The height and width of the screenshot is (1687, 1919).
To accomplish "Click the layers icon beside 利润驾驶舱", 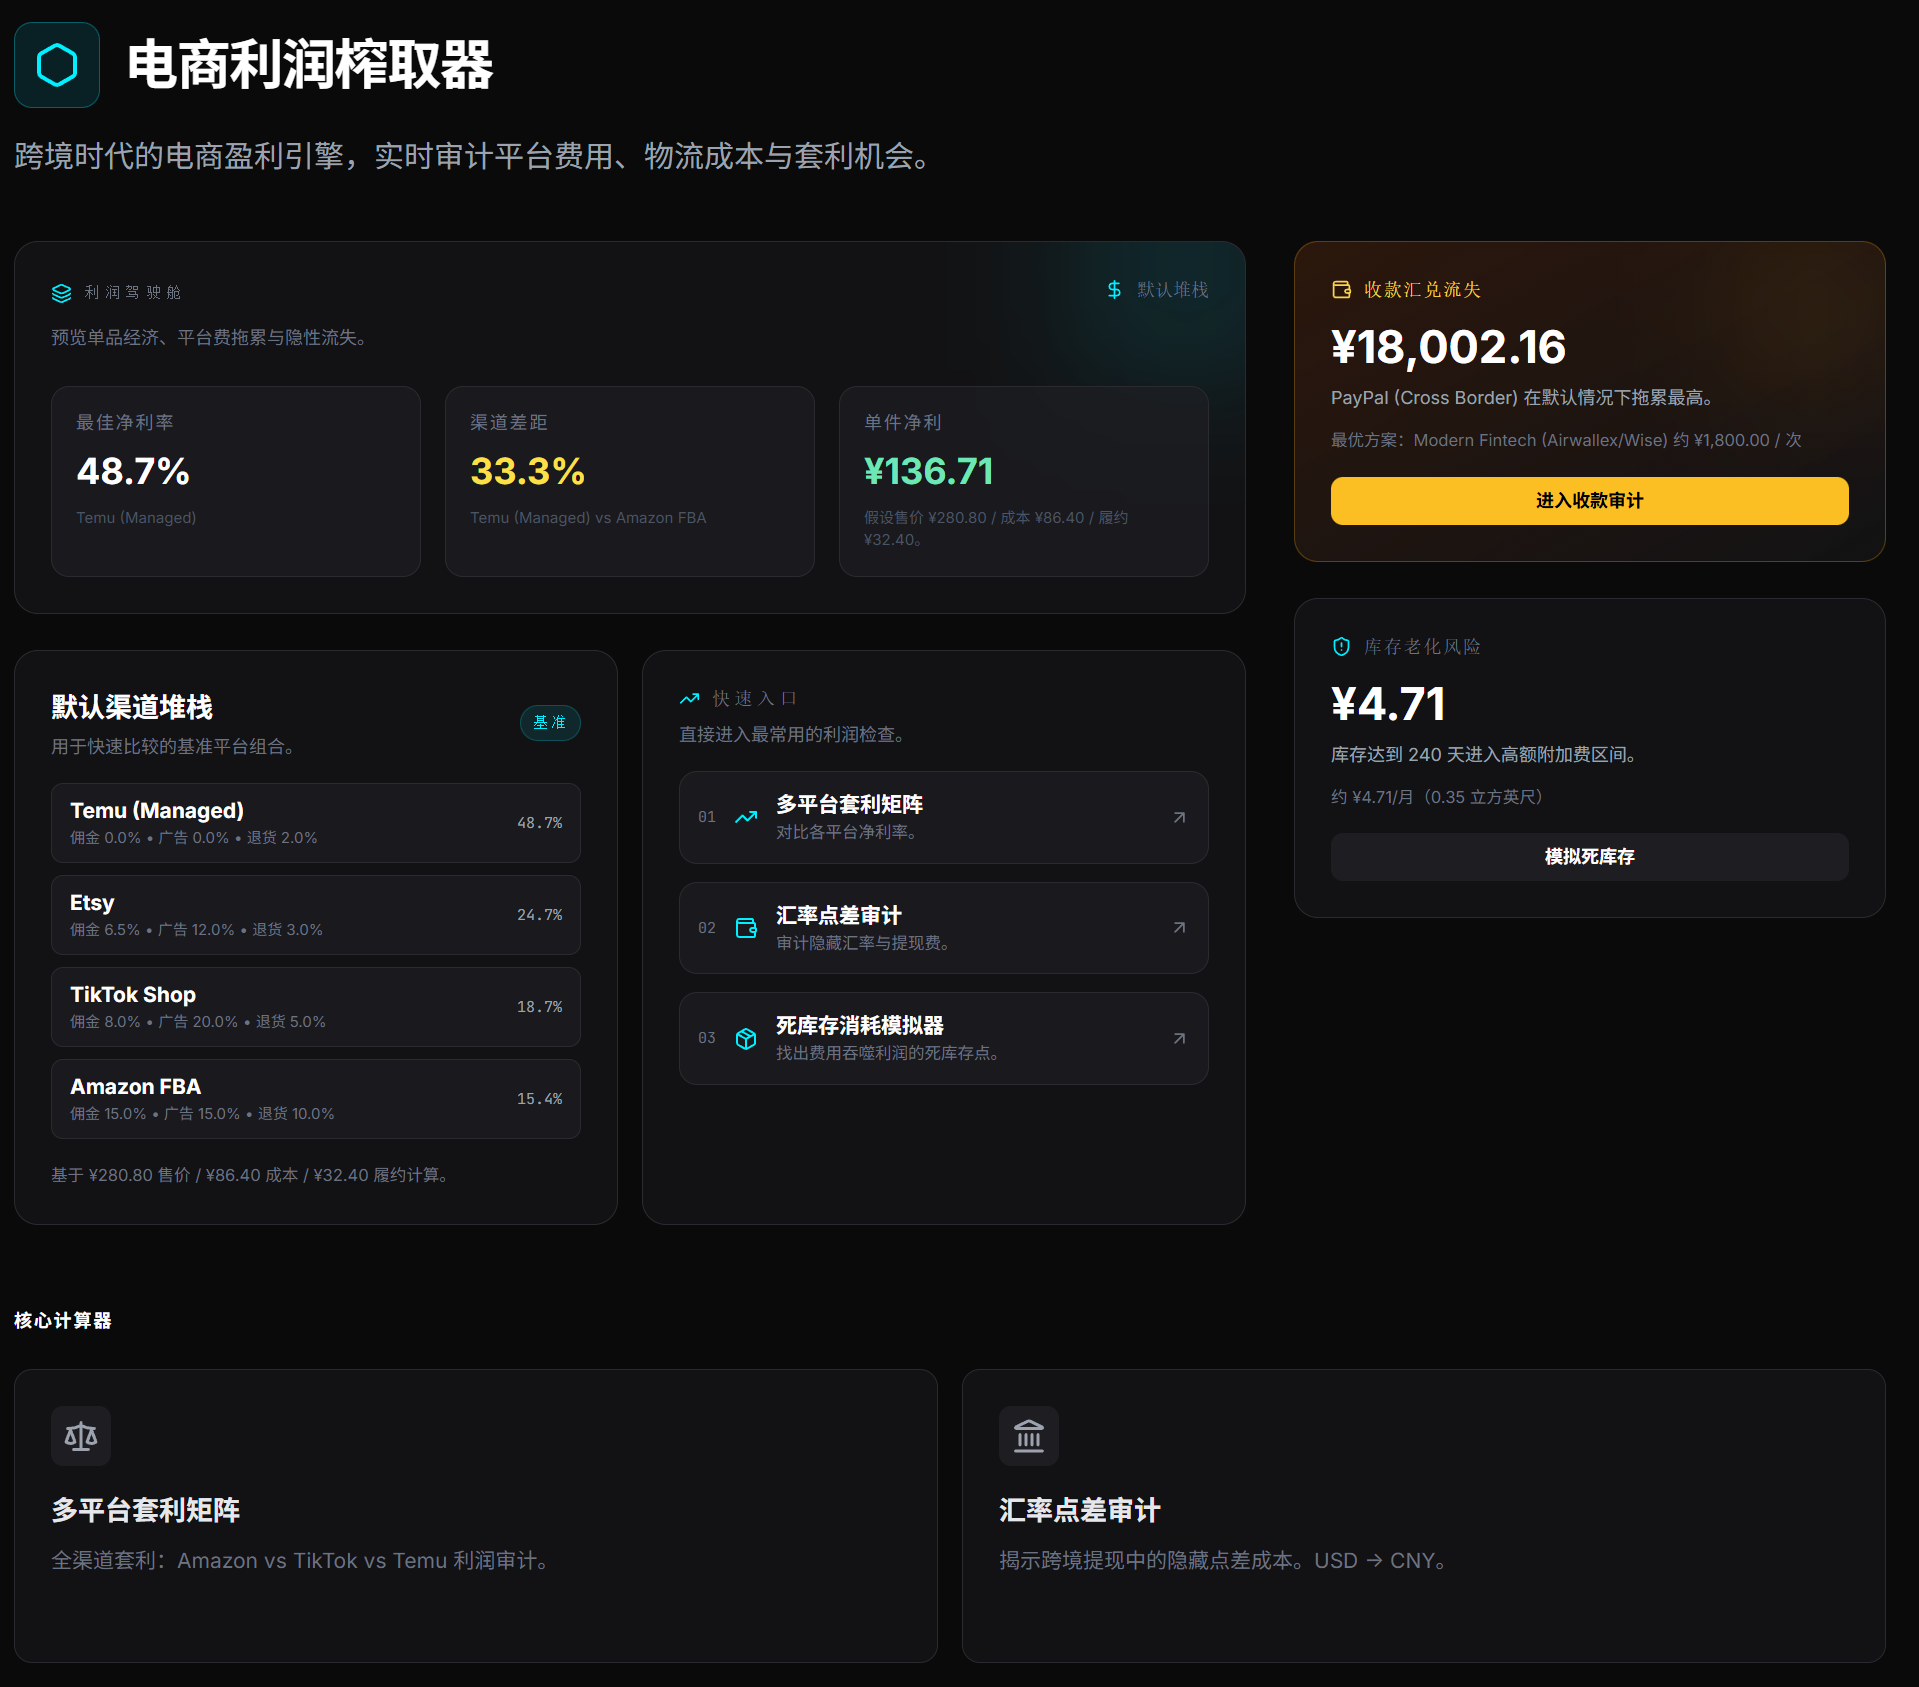I will point(62,293).
